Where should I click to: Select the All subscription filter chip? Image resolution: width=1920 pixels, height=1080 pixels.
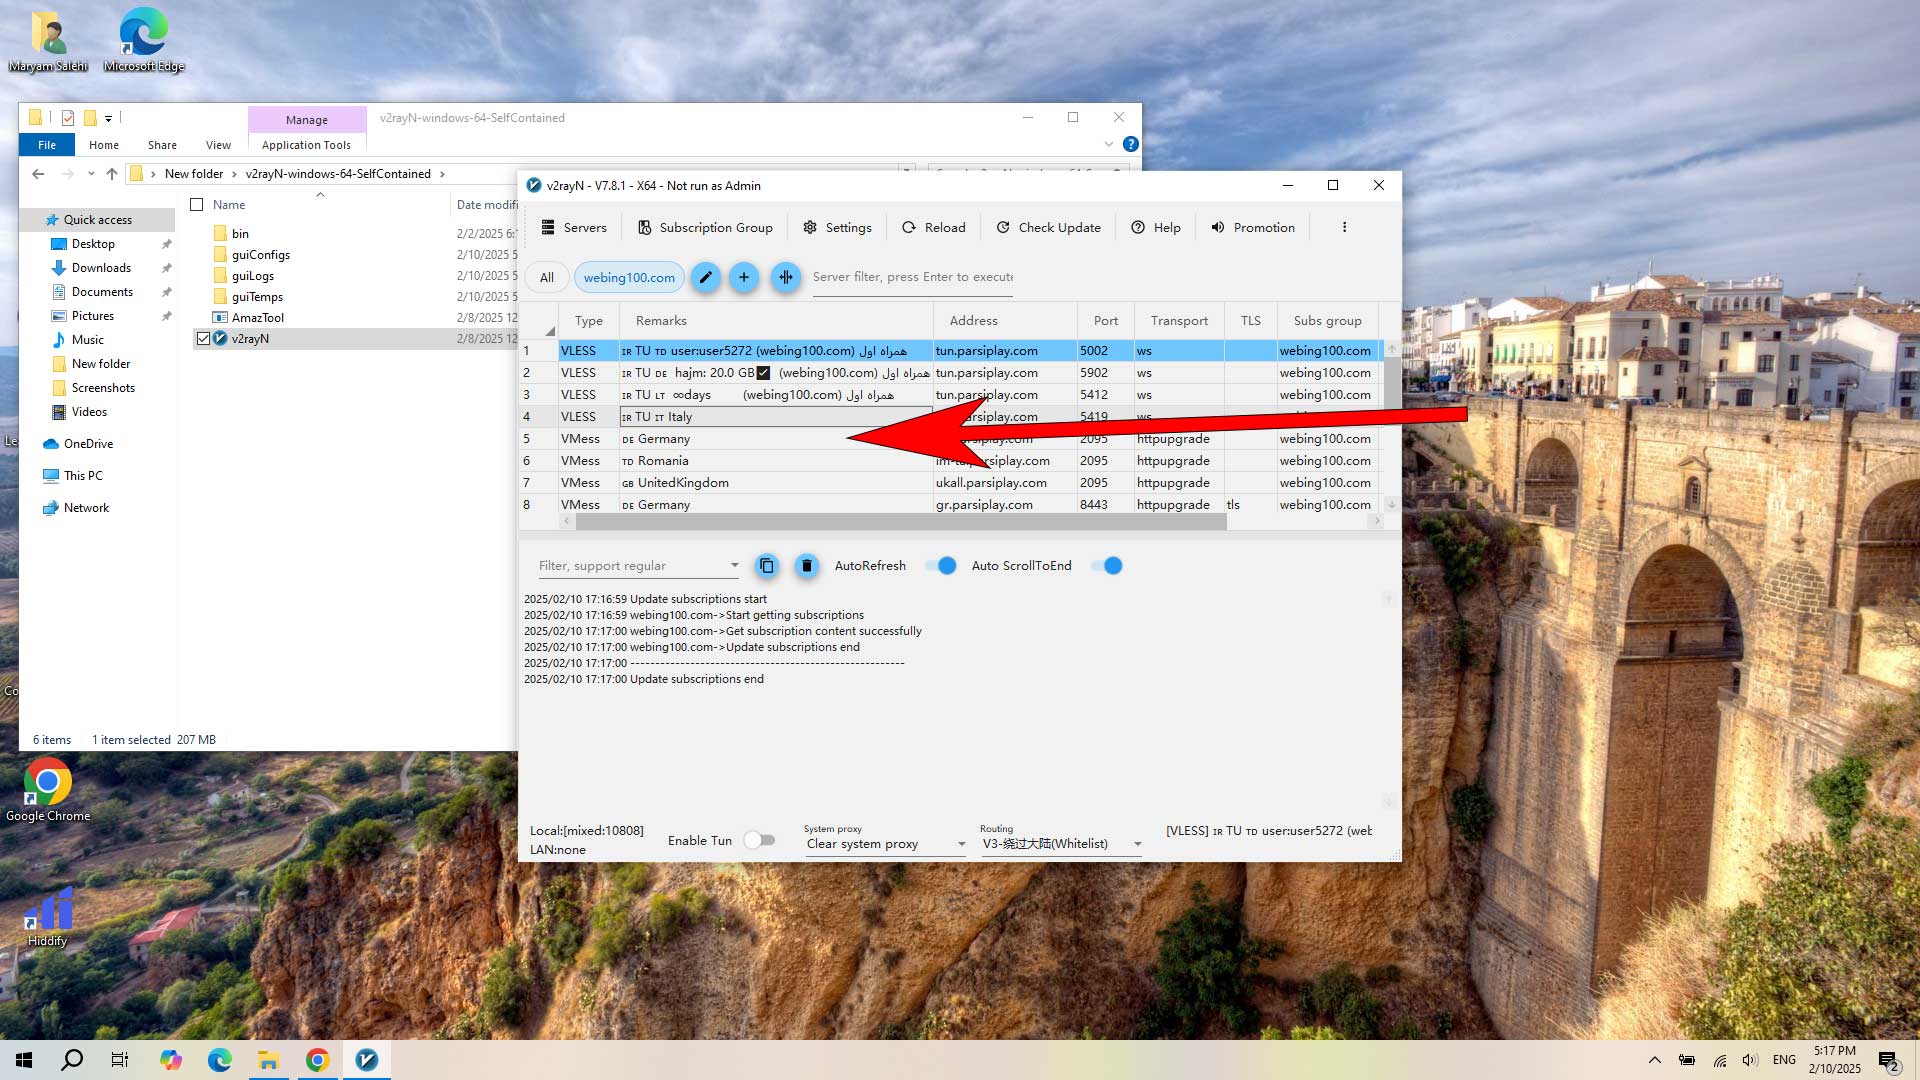tap(547, 277)
